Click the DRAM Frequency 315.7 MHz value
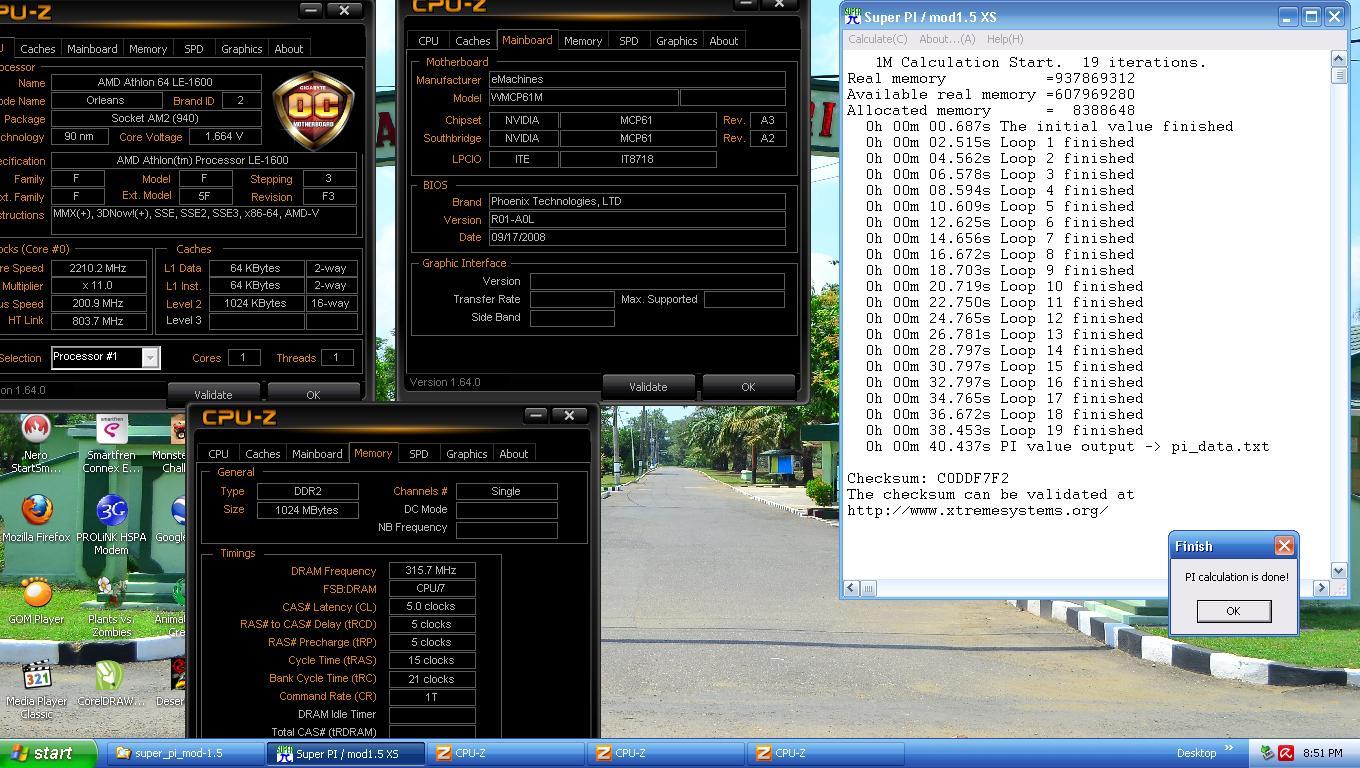 coord(431,570)
